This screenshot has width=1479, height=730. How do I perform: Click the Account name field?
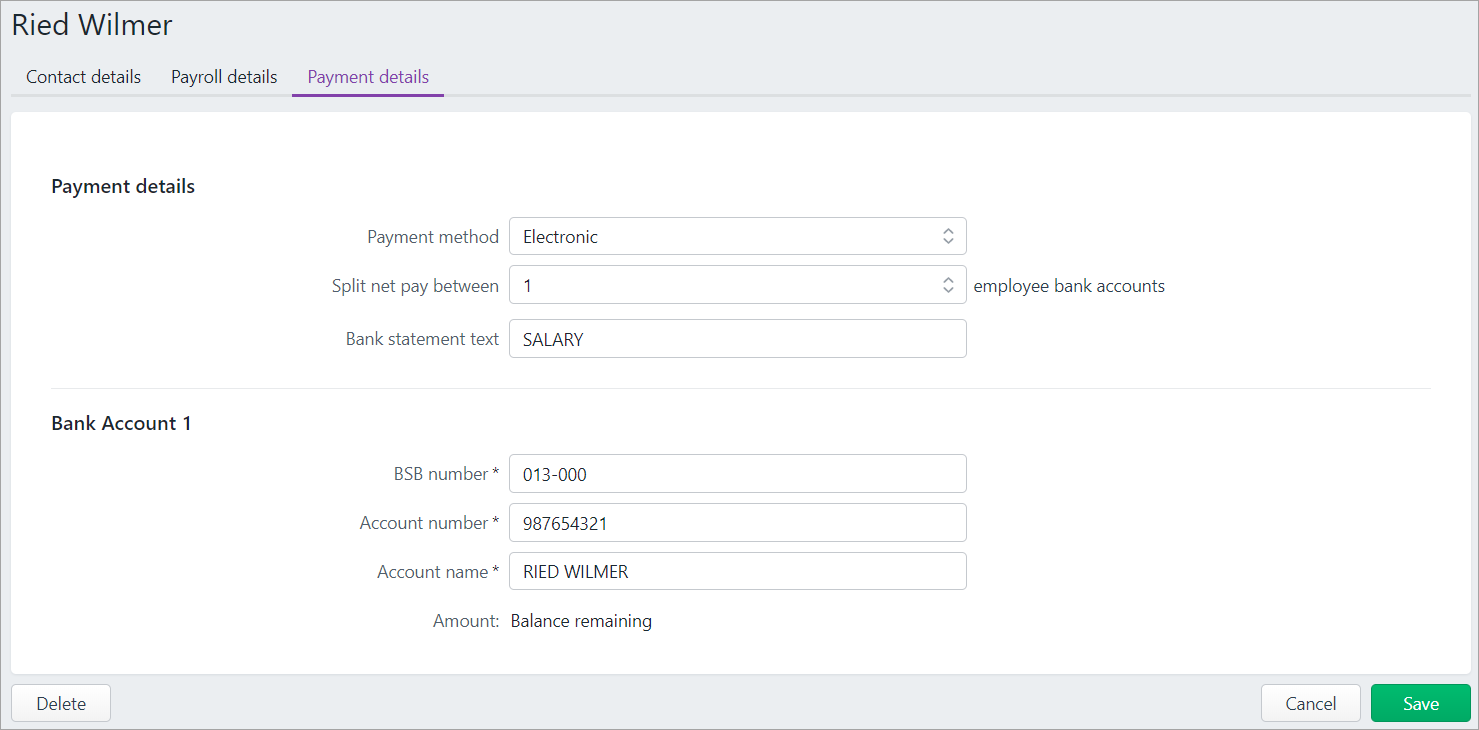(737, 571)
